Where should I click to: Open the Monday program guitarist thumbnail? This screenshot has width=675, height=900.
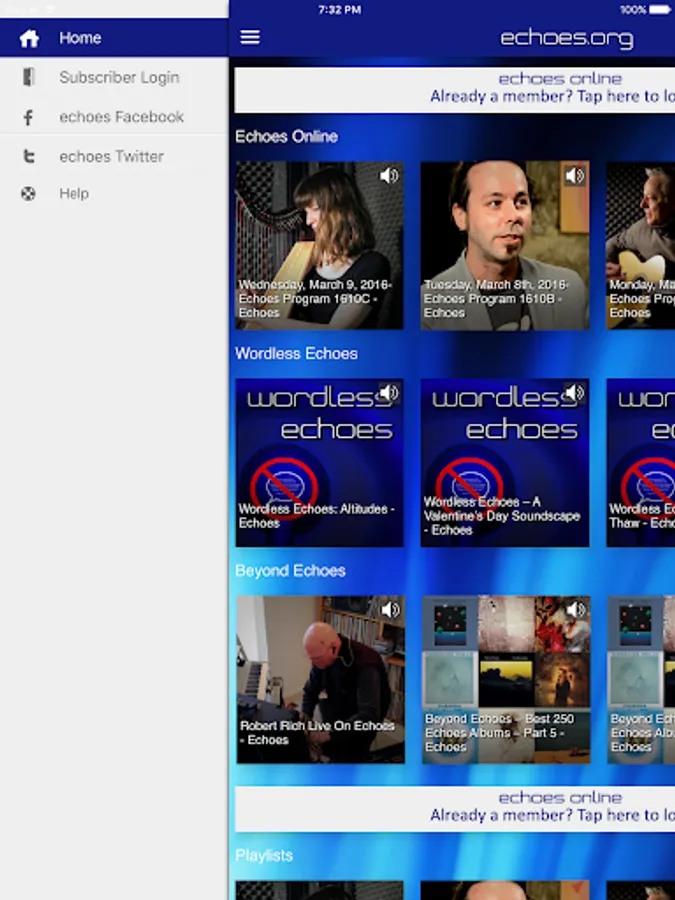641,246
